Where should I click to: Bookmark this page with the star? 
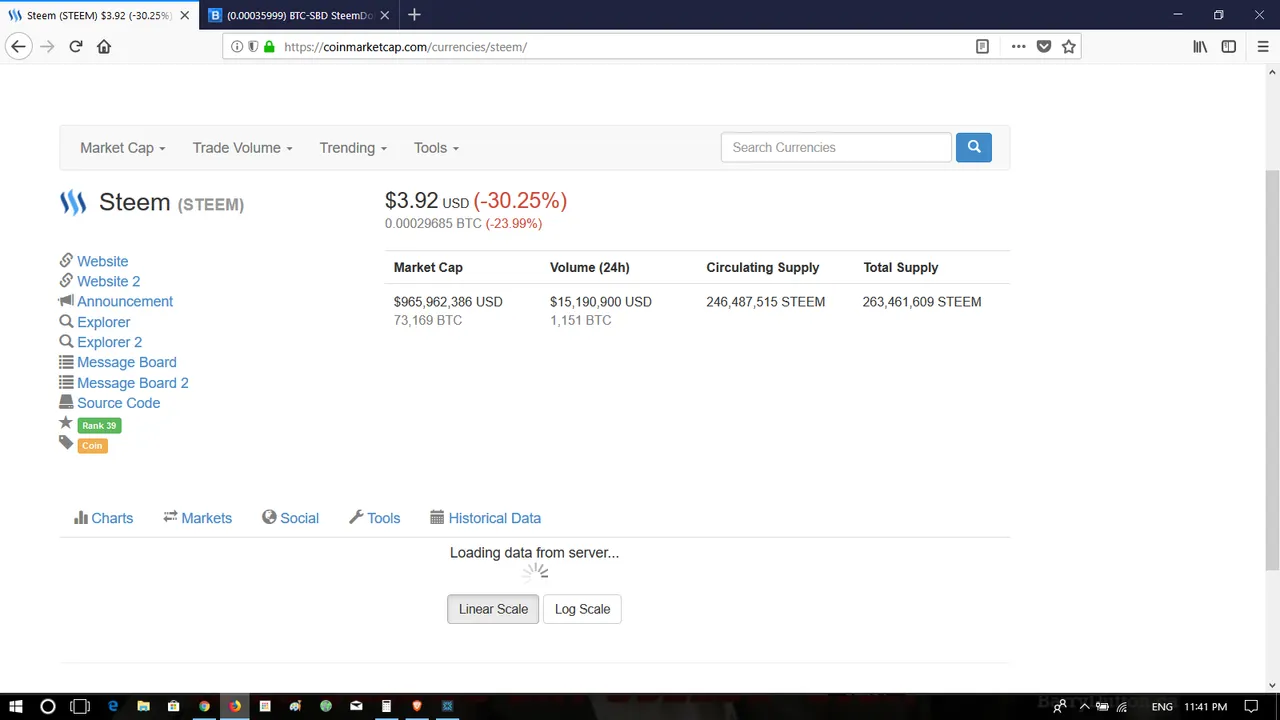[x=1068, y=46]
